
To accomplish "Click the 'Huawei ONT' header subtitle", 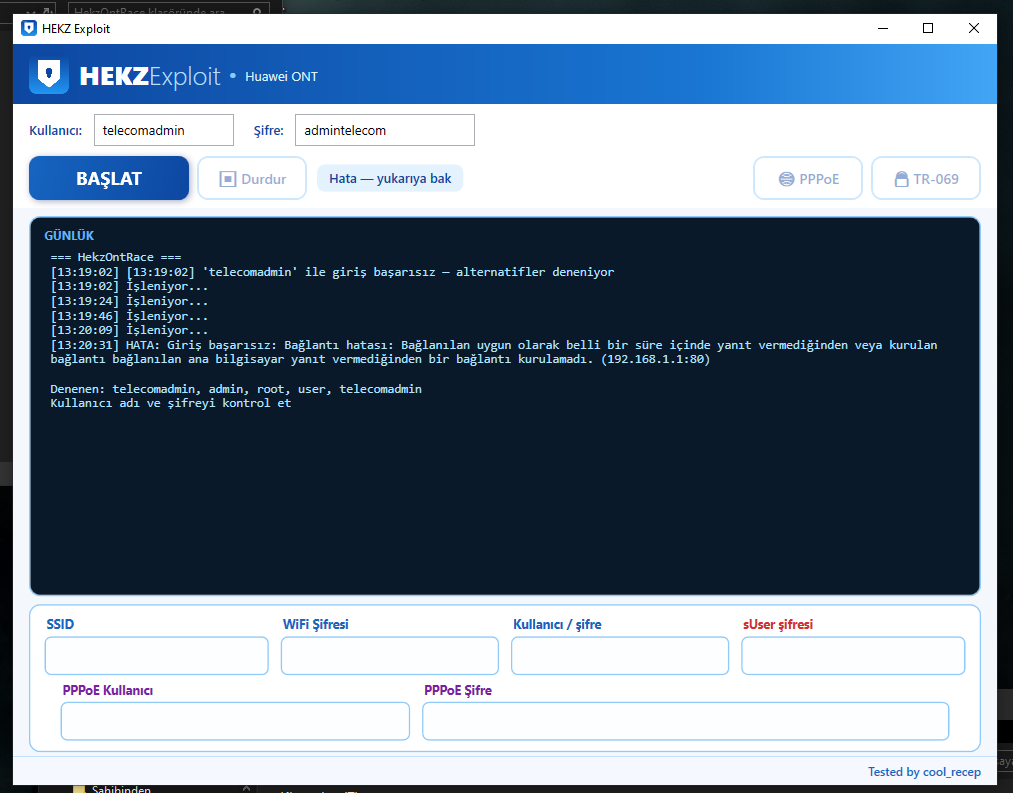I will coord(282,76).
